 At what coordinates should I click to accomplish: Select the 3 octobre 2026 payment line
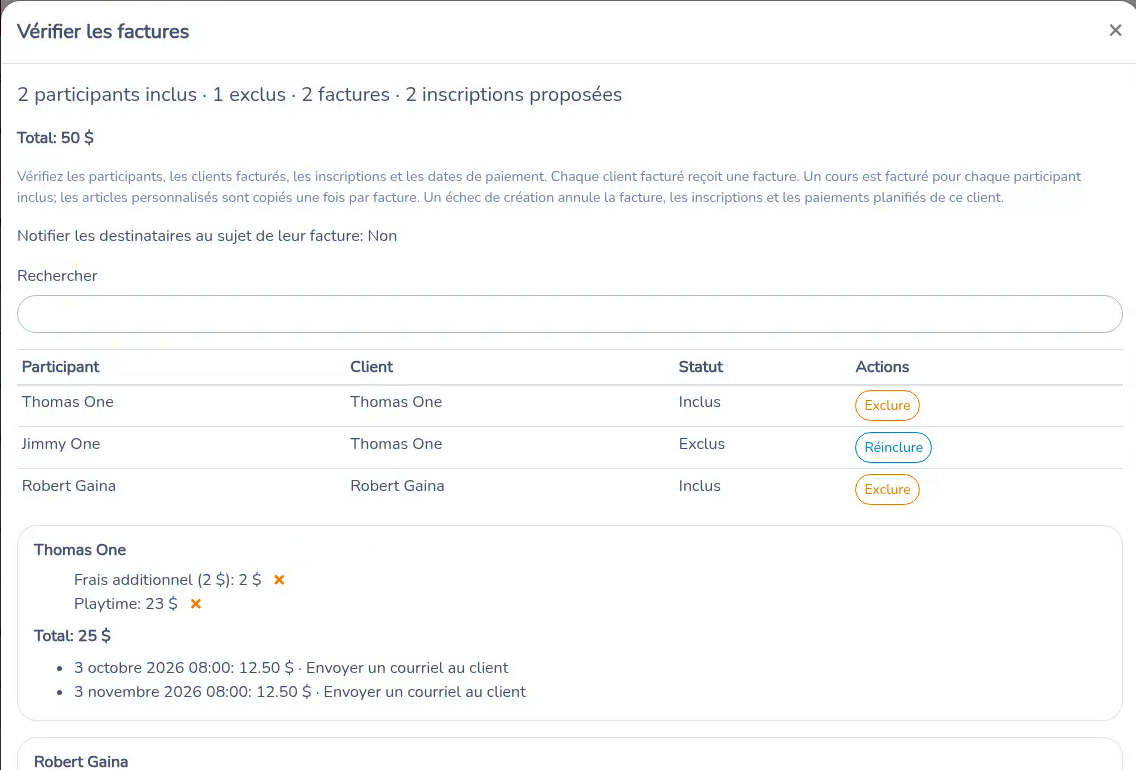[291, 667]
